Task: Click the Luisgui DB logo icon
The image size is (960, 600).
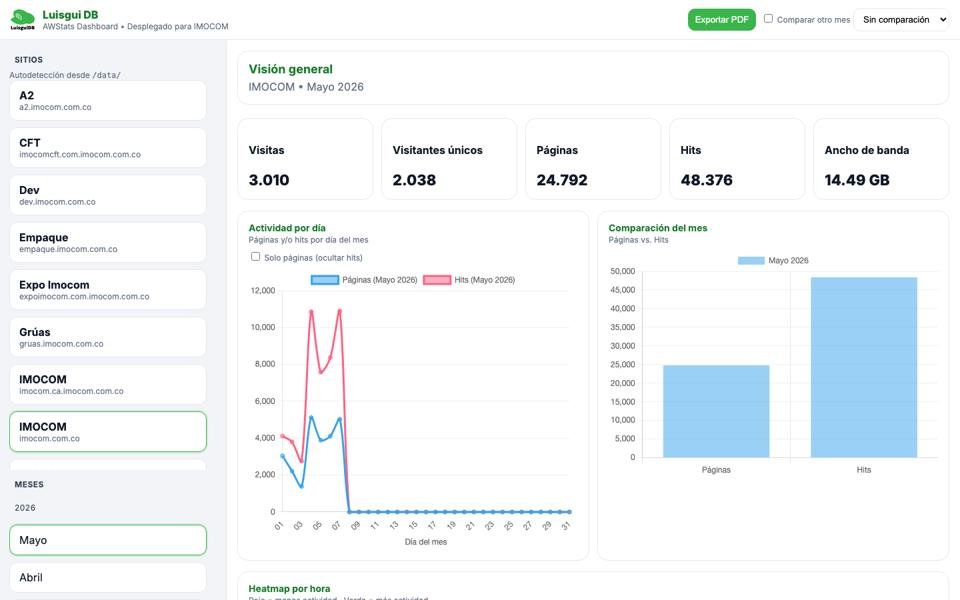Action: pos(23,20)
